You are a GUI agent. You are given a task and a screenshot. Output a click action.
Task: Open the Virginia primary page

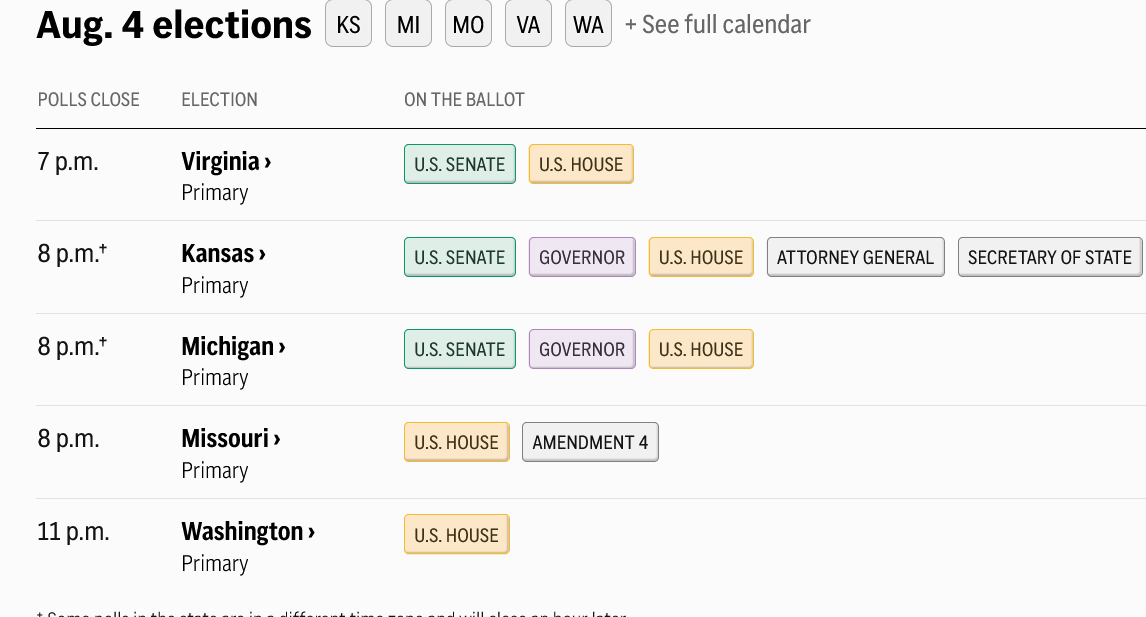[227, 162]
